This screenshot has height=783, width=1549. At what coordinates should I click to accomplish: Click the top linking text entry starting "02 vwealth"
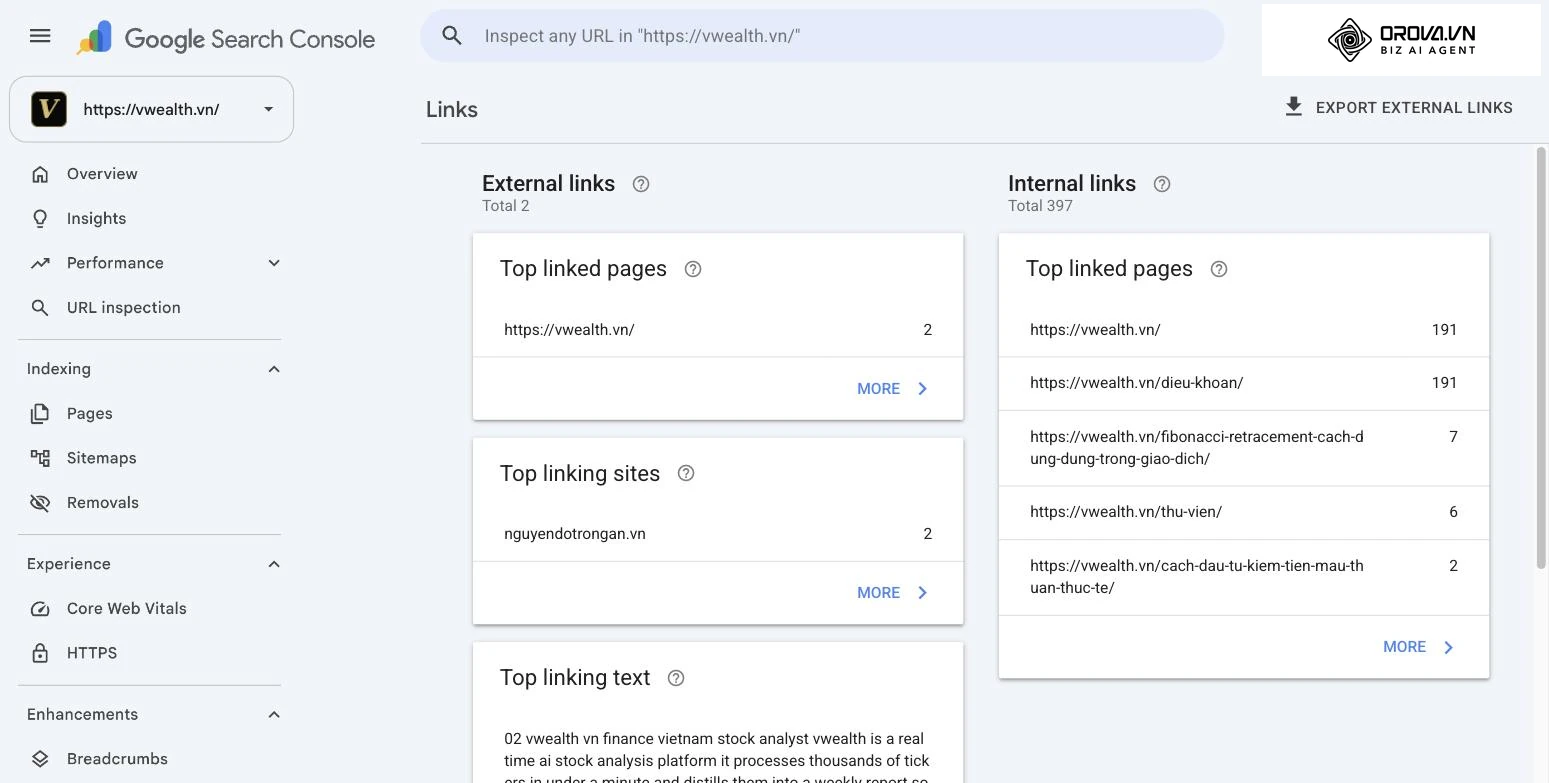coord(718,760)
